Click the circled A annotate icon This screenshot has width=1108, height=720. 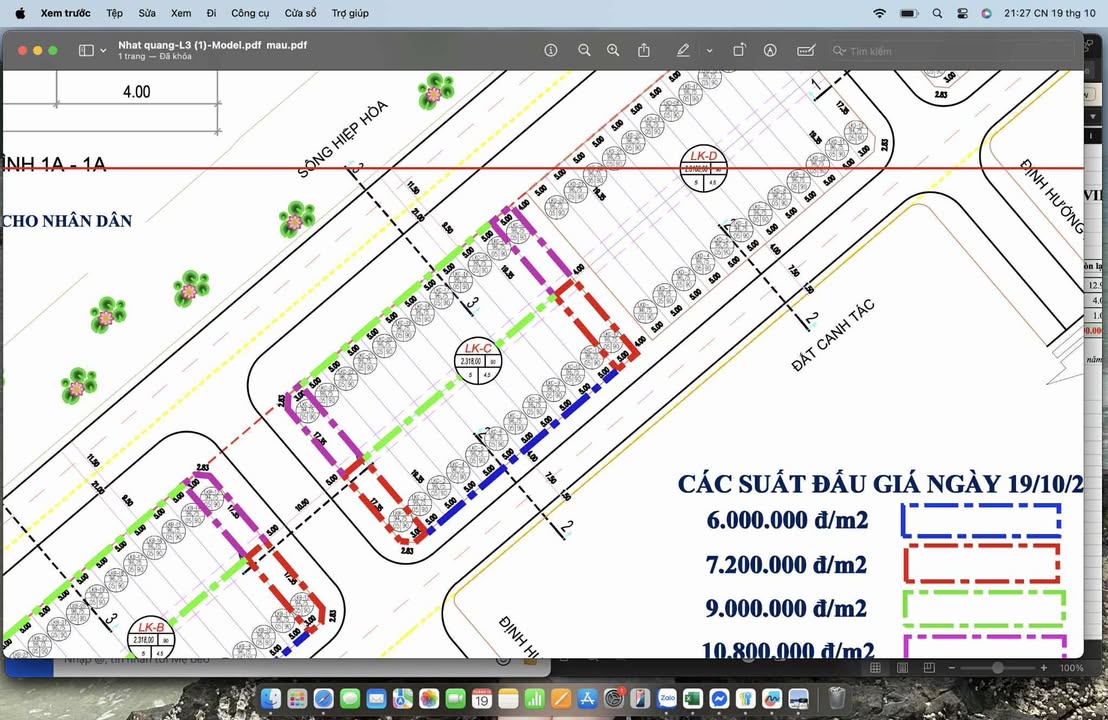tap(770, 50)
